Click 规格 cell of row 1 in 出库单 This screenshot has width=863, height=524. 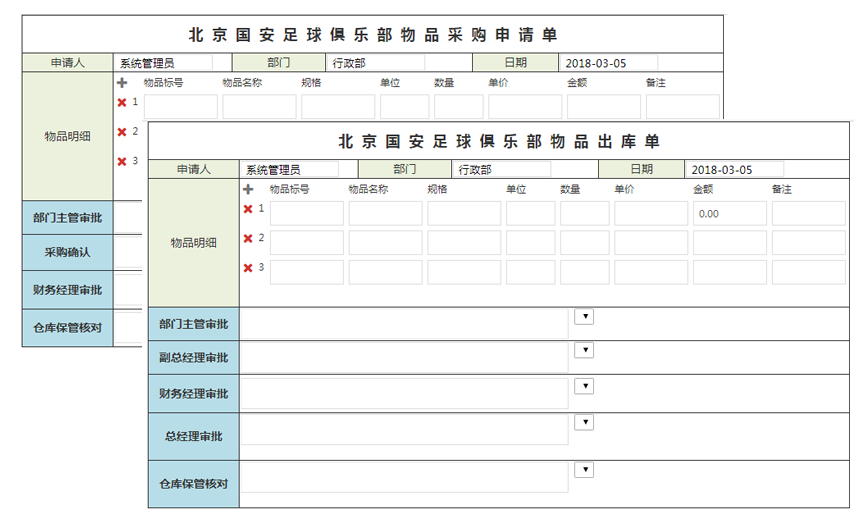tap(464, 214)
